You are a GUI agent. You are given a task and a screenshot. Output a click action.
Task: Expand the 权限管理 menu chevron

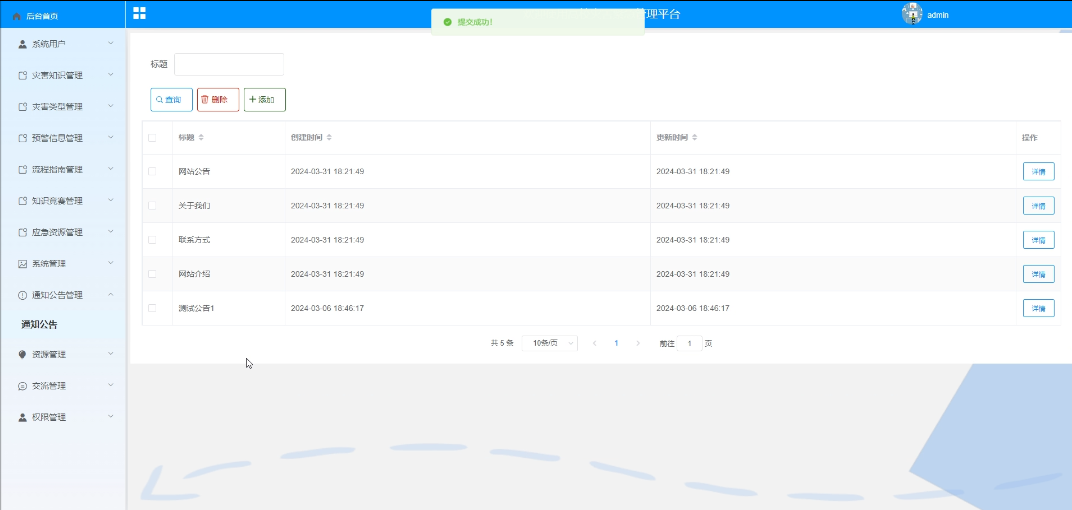pos(111,416)
